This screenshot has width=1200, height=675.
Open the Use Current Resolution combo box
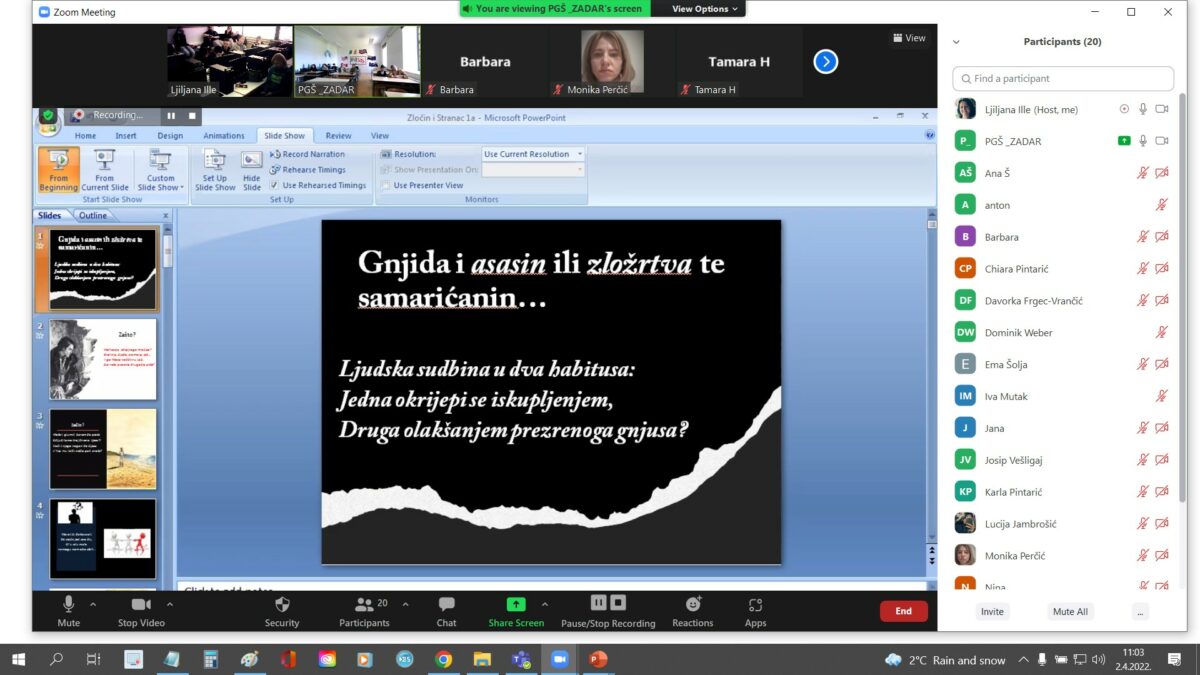point(533,154)
